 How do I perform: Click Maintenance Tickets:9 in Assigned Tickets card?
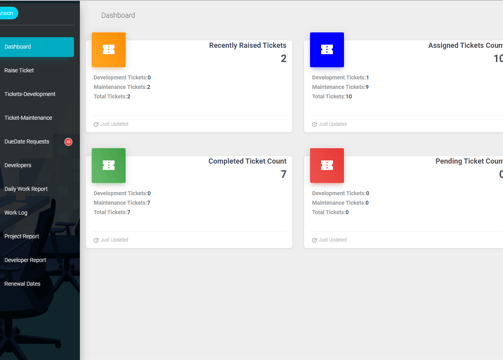click(340, 87)
